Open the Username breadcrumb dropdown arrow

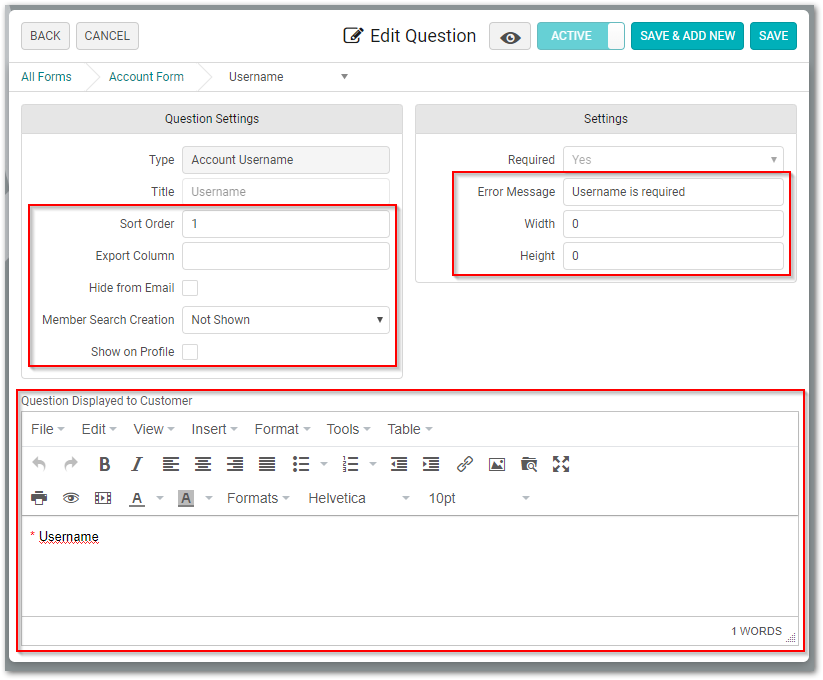pyautogui.click(x=345, y=77)
